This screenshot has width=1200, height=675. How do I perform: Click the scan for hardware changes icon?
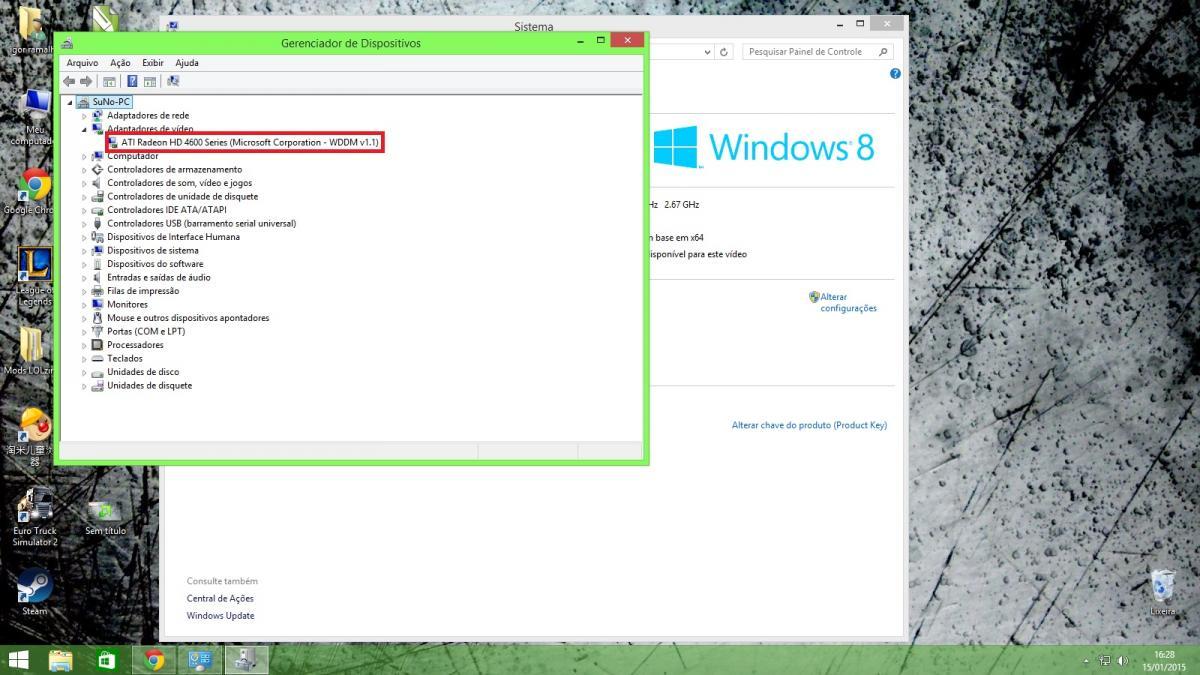point(173,81)
